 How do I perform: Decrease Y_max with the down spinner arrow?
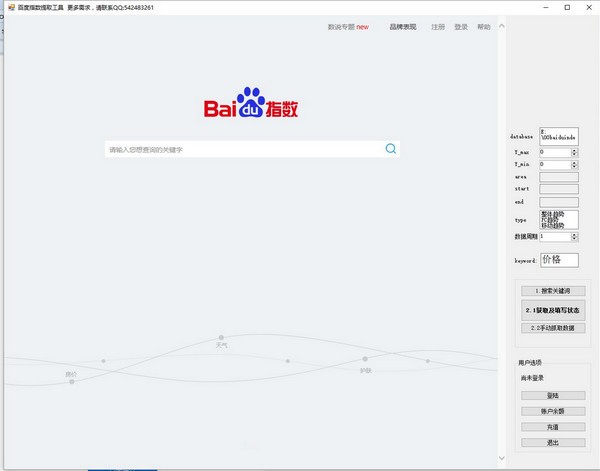(x=574, y=155)
